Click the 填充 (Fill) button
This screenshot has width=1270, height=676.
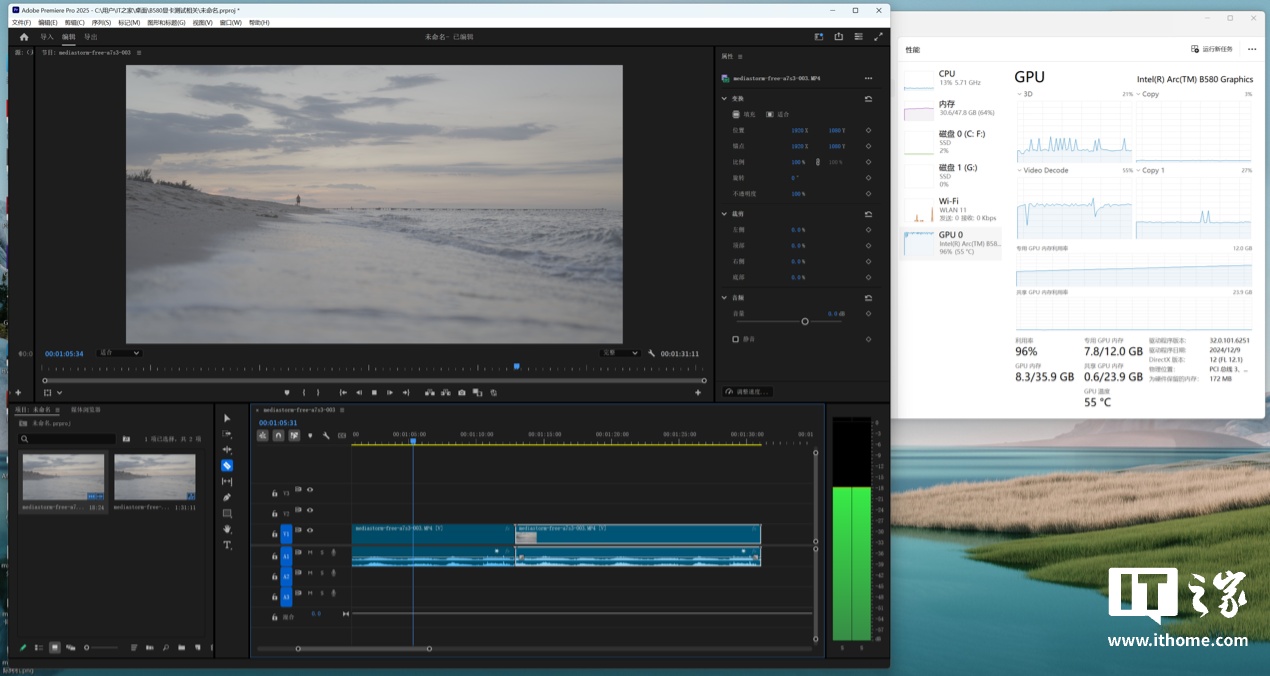742,114
